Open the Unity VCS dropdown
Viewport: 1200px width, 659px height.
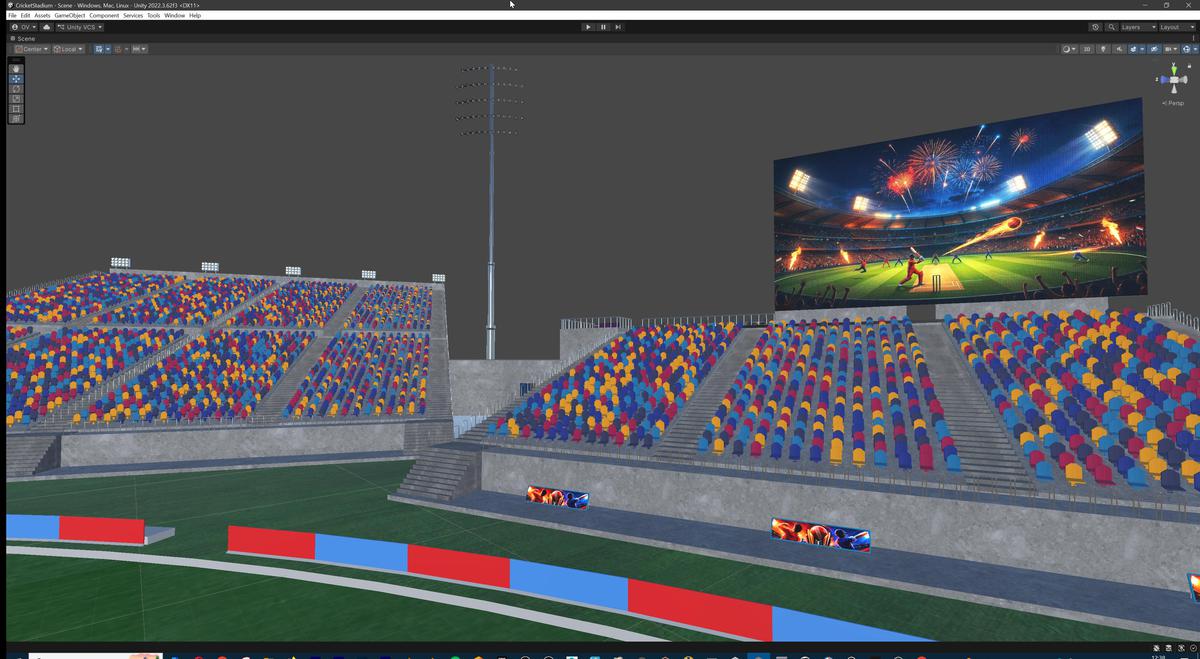click(80, 27)
